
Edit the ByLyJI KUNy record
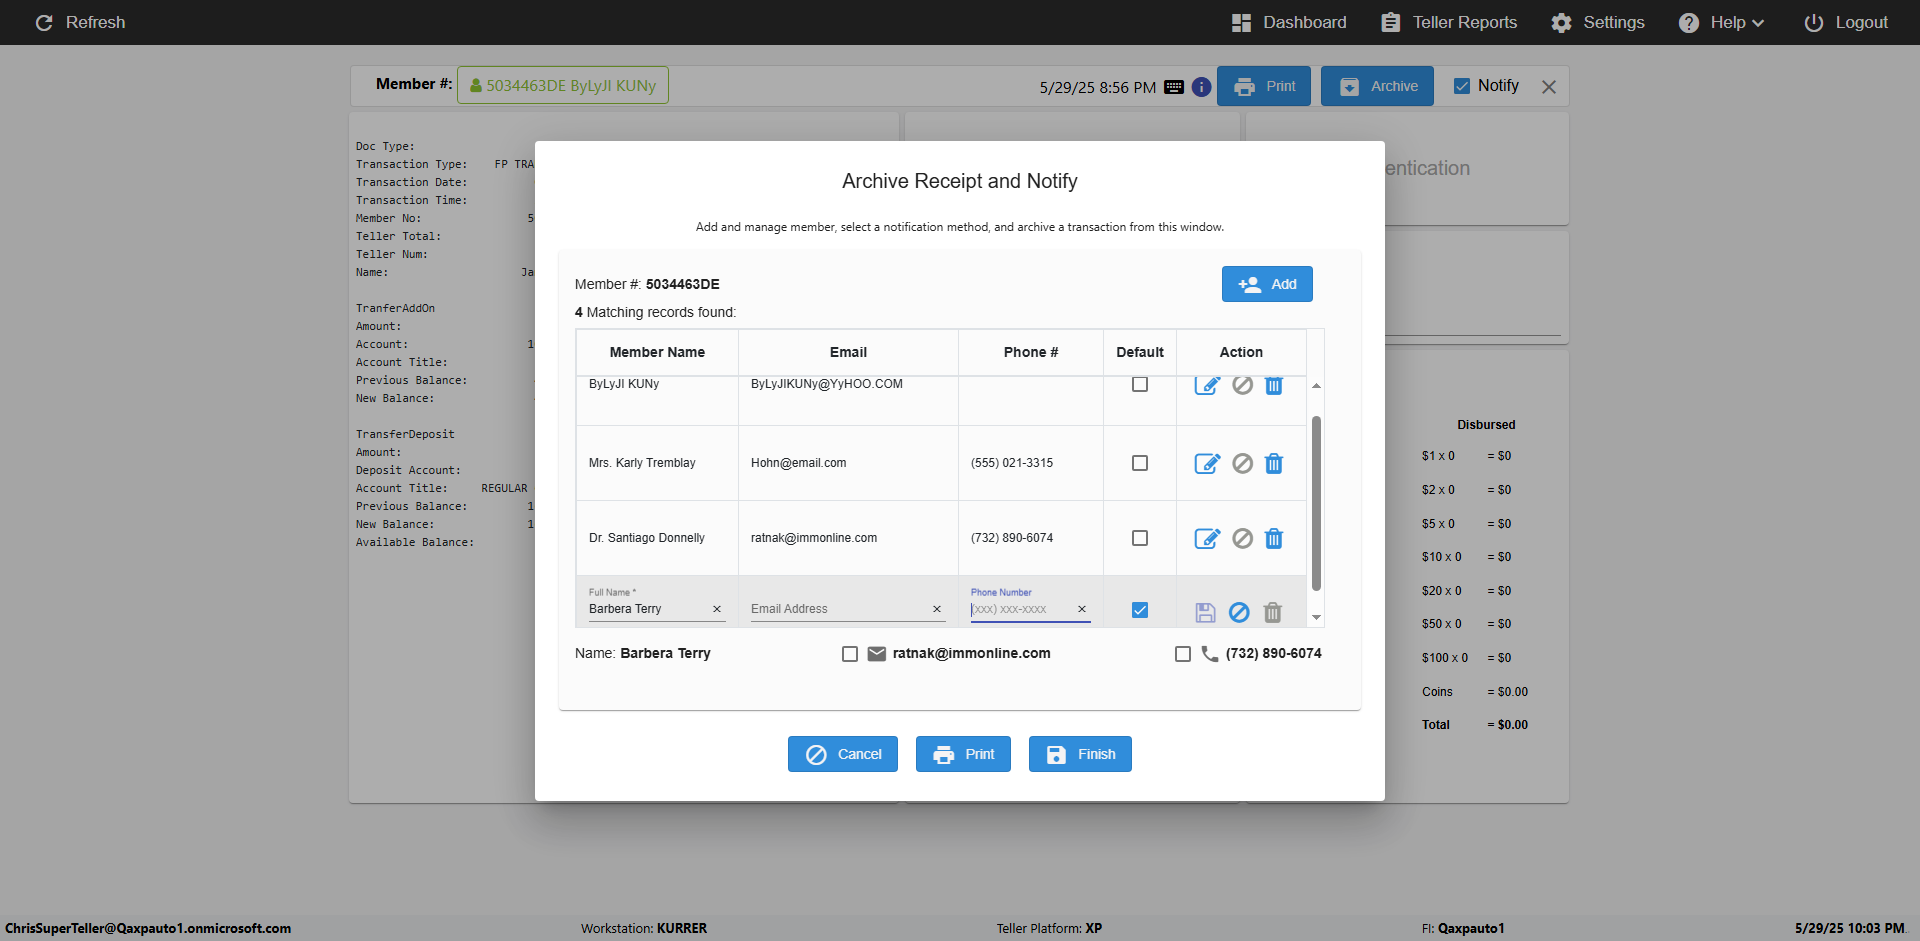[1207, 386]
